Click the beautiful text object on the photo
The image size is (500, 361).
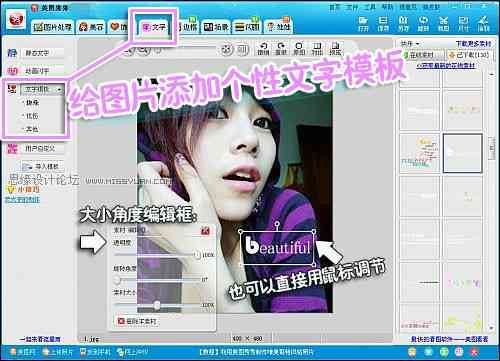point(277,247)
